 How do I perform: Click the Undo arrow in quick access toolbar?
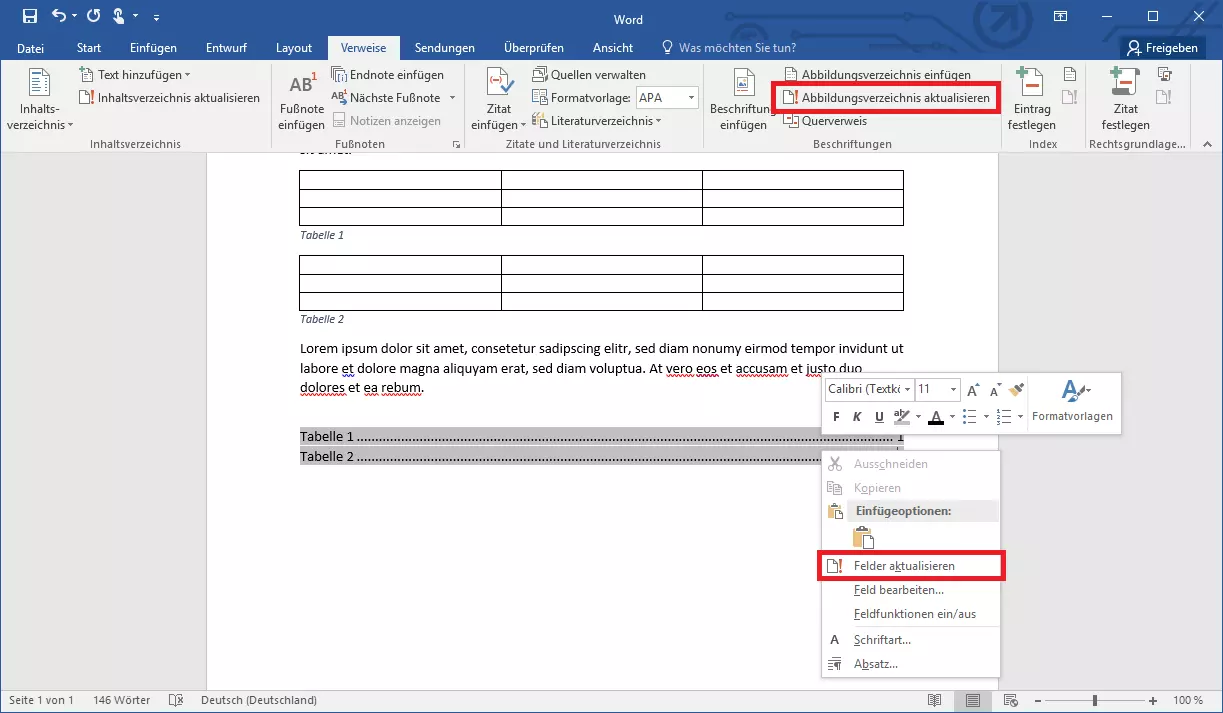(59, 16)
